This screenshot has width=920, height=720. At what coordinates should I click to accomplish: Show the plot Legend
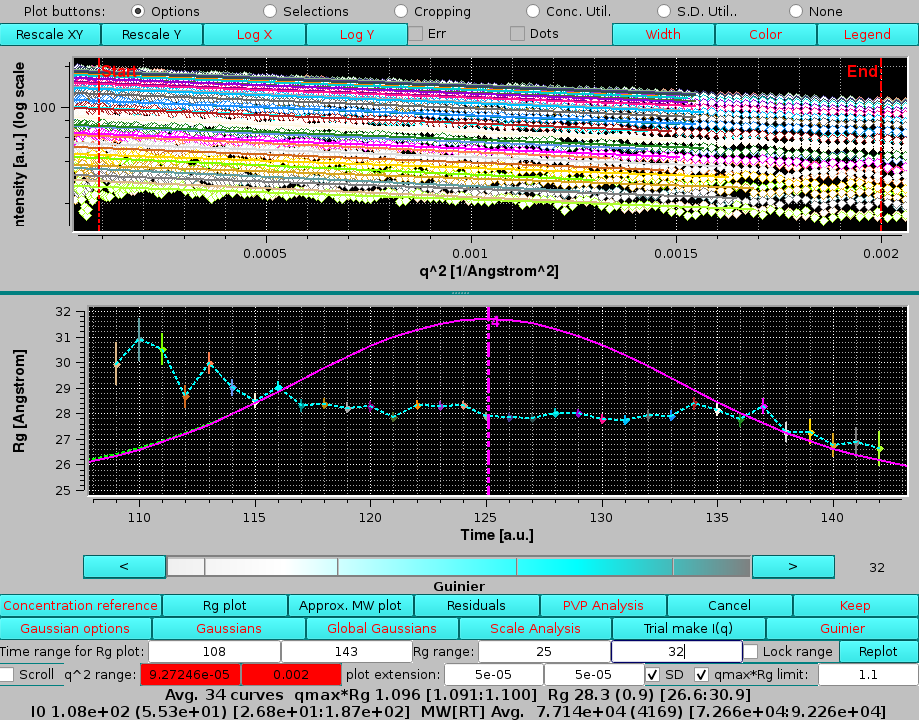point(867,33)
